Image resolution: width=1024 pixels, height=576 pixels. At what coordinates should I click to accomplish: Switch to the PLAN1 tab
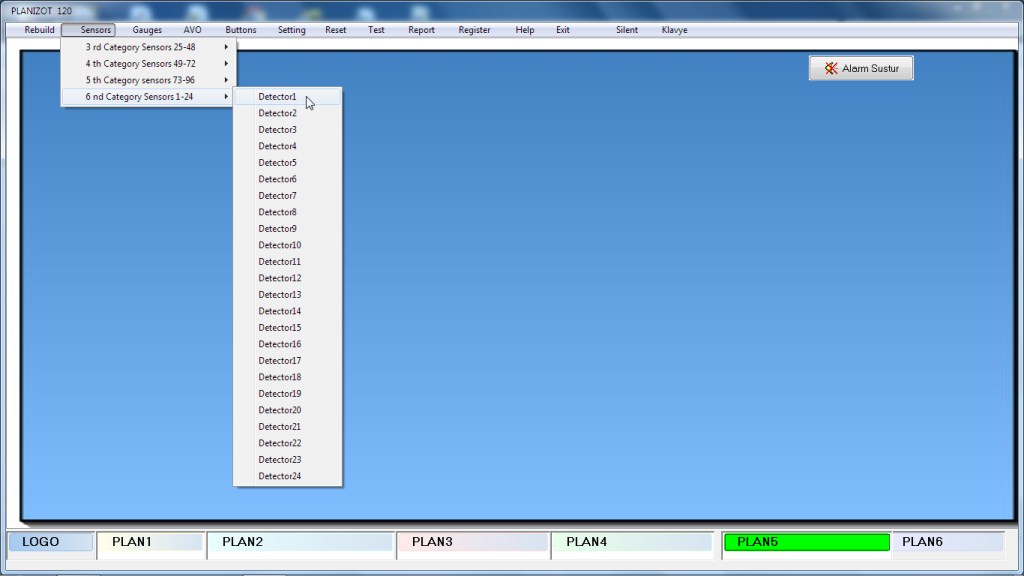coord(150,542)
